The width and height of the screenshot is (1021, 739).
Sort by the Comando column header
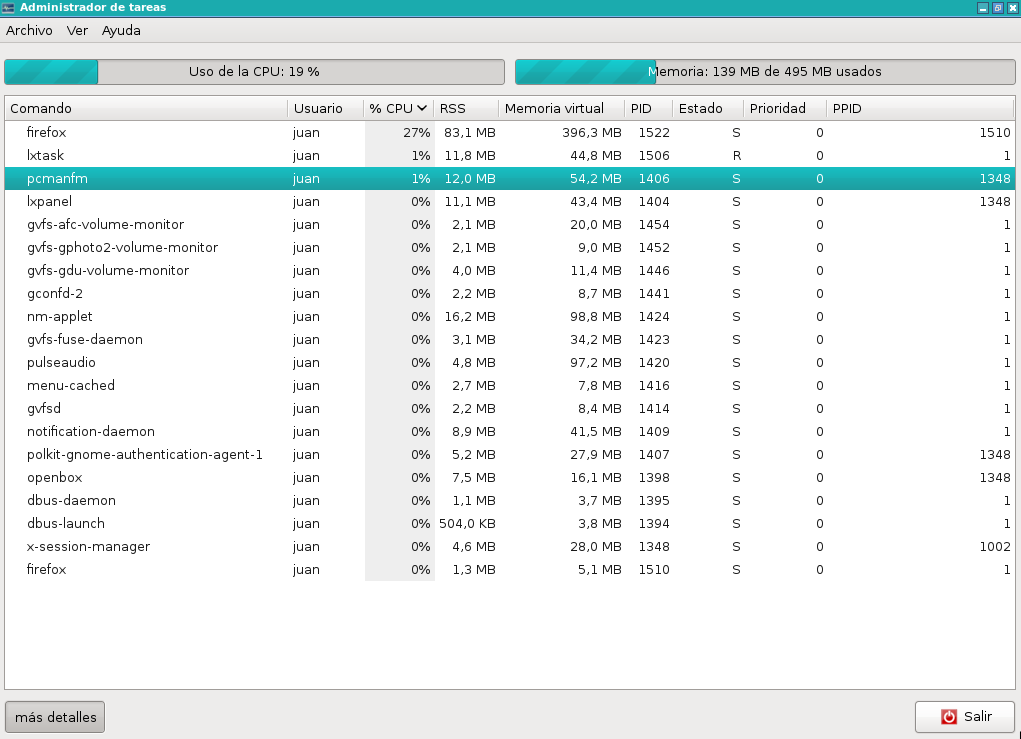pos(146,109)
